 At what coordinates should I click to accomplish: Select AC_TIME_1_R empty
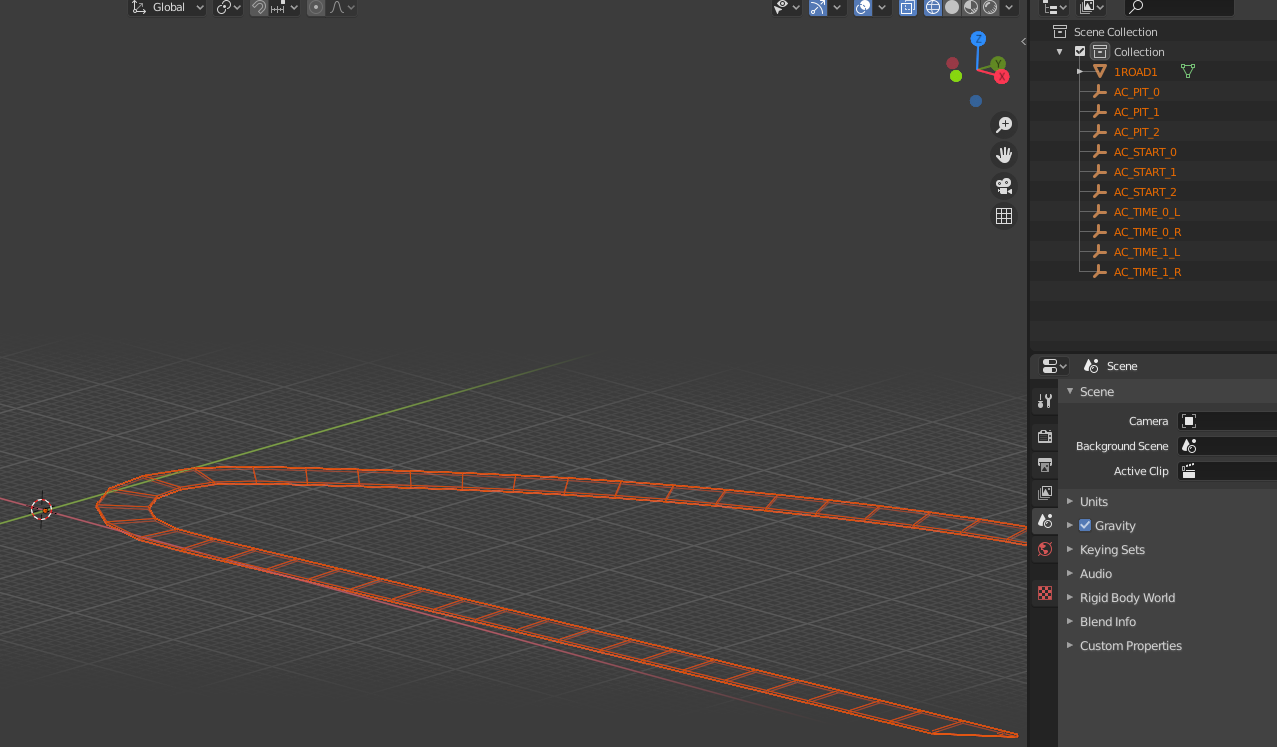click(1148, 272)
